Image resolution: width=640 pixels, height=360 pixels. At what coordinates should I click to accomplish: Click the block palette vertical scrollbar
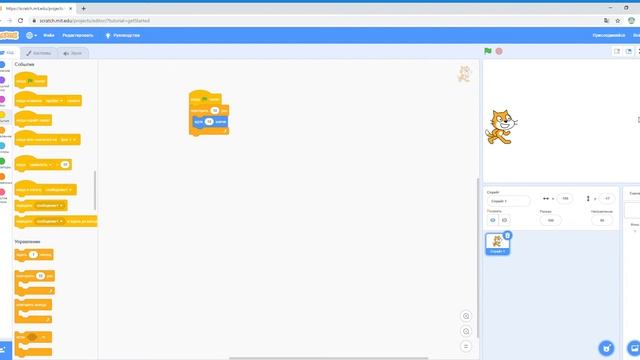pyautogui.click(x=95, y=190)
